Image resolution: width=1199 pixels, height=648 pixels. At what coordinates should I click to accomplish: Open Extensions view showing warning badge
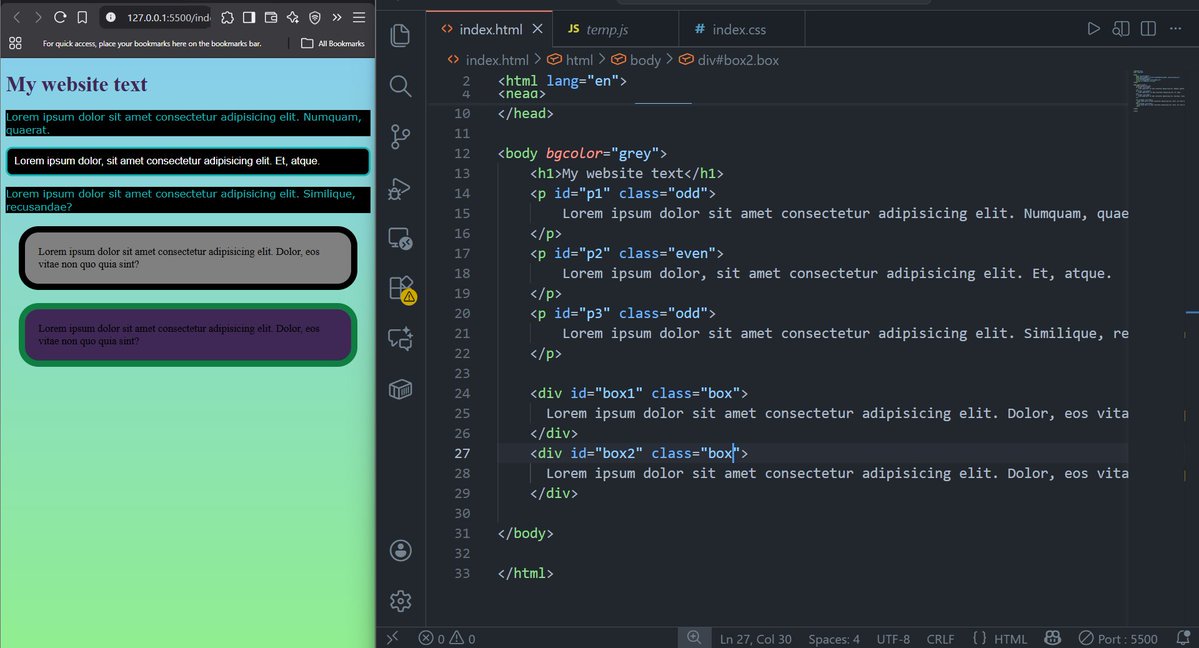click(x=400, y=288)
